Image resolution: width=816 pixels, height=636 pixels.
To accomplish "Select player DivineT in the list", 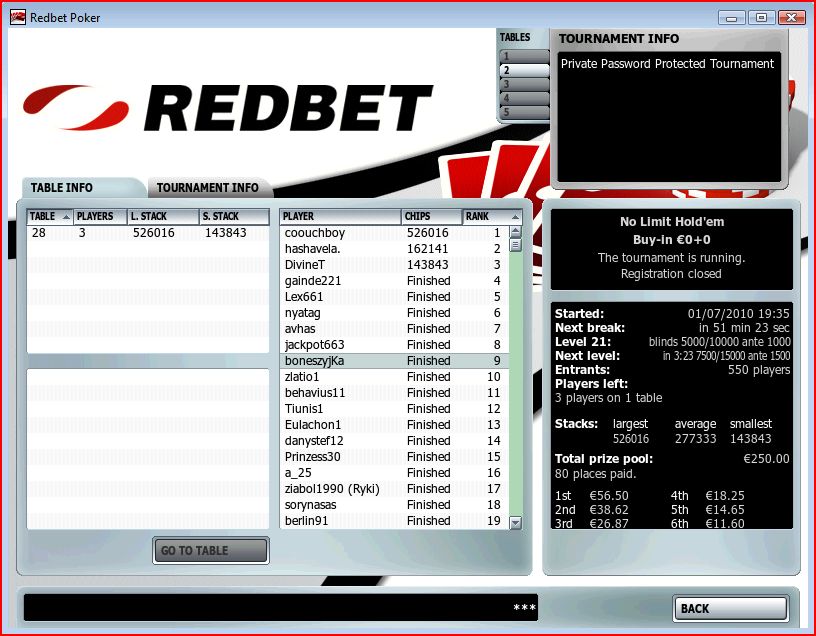I will pyautogui.click(x=394, y=265).
